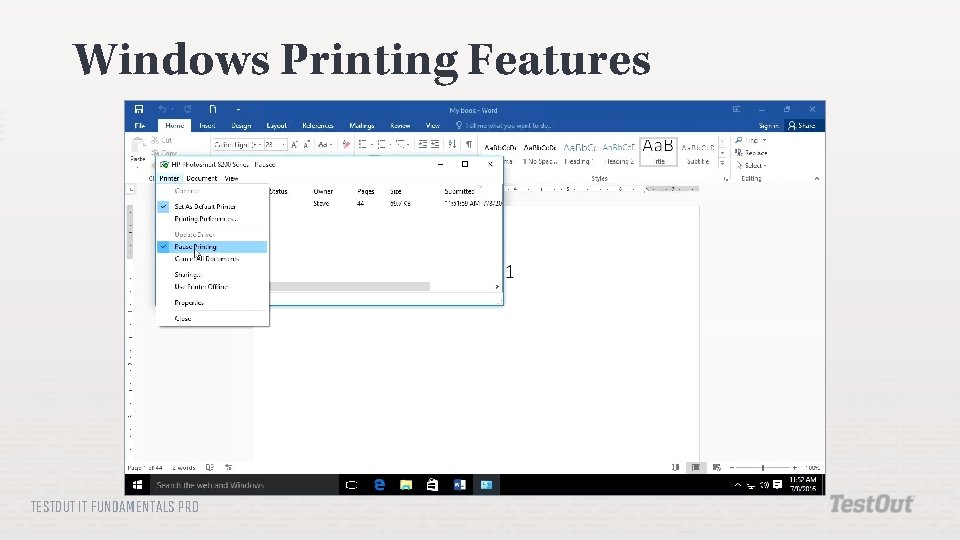Click the Increase Indent icon

click(x=435, y=144)
